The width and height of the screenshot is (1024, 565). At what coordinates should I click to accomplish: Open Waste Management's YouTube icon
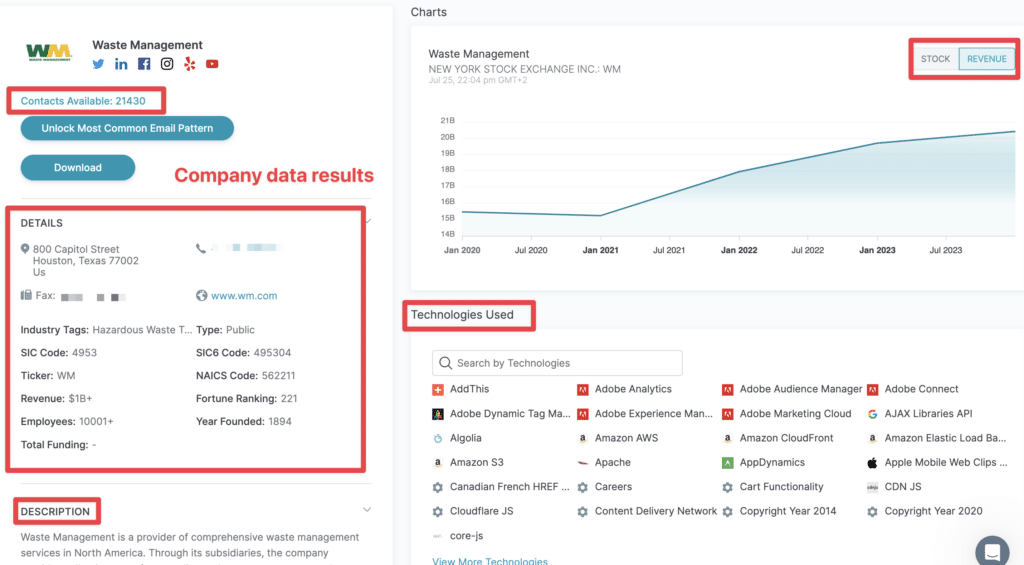(x=212, y=64)
